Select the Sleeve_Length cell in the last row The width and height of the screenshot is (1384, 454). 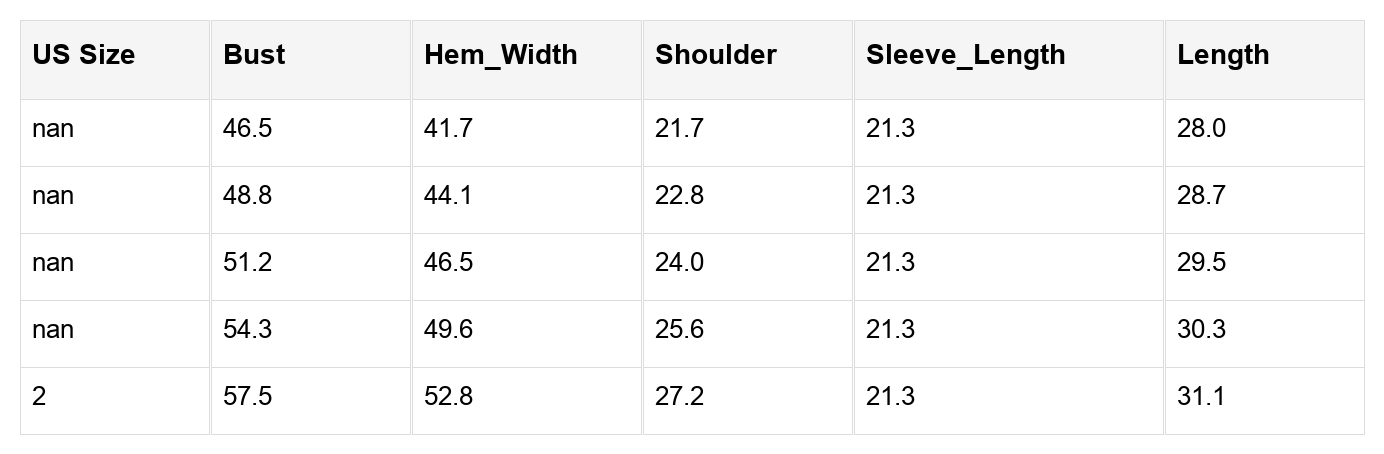click(890, 397)
